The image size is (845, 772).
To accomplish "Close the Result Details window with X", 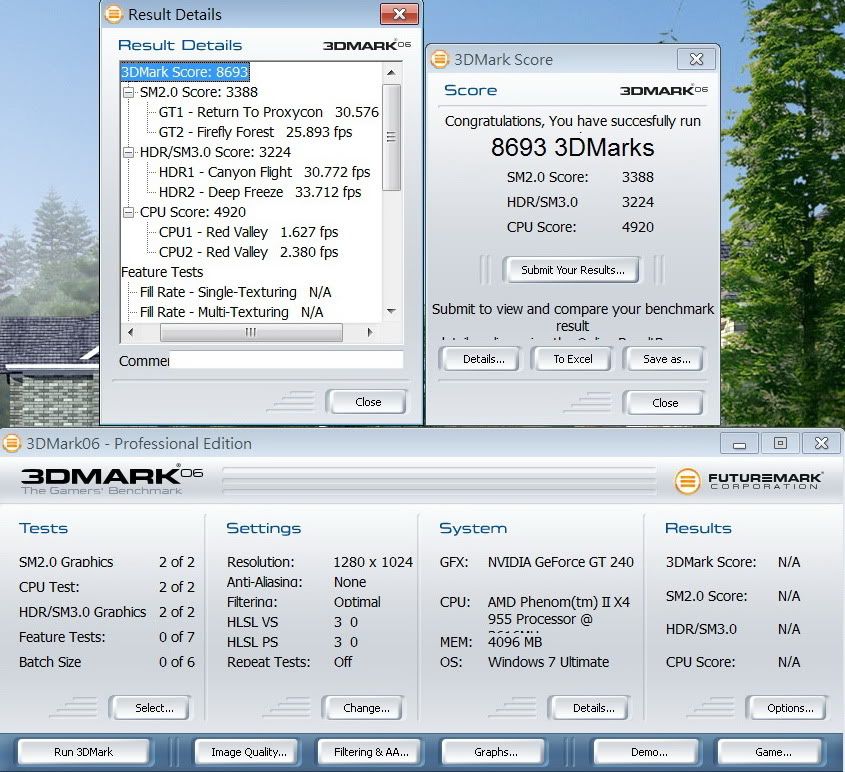I will [399, 14].
